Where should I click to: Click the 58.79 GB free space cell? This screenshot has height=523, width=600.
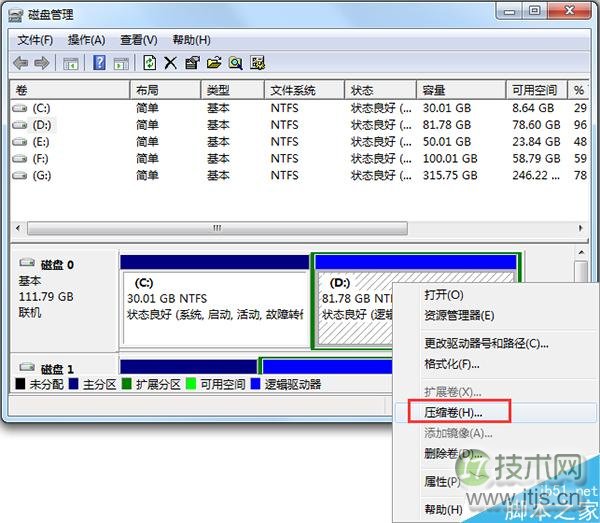[536, 159]
